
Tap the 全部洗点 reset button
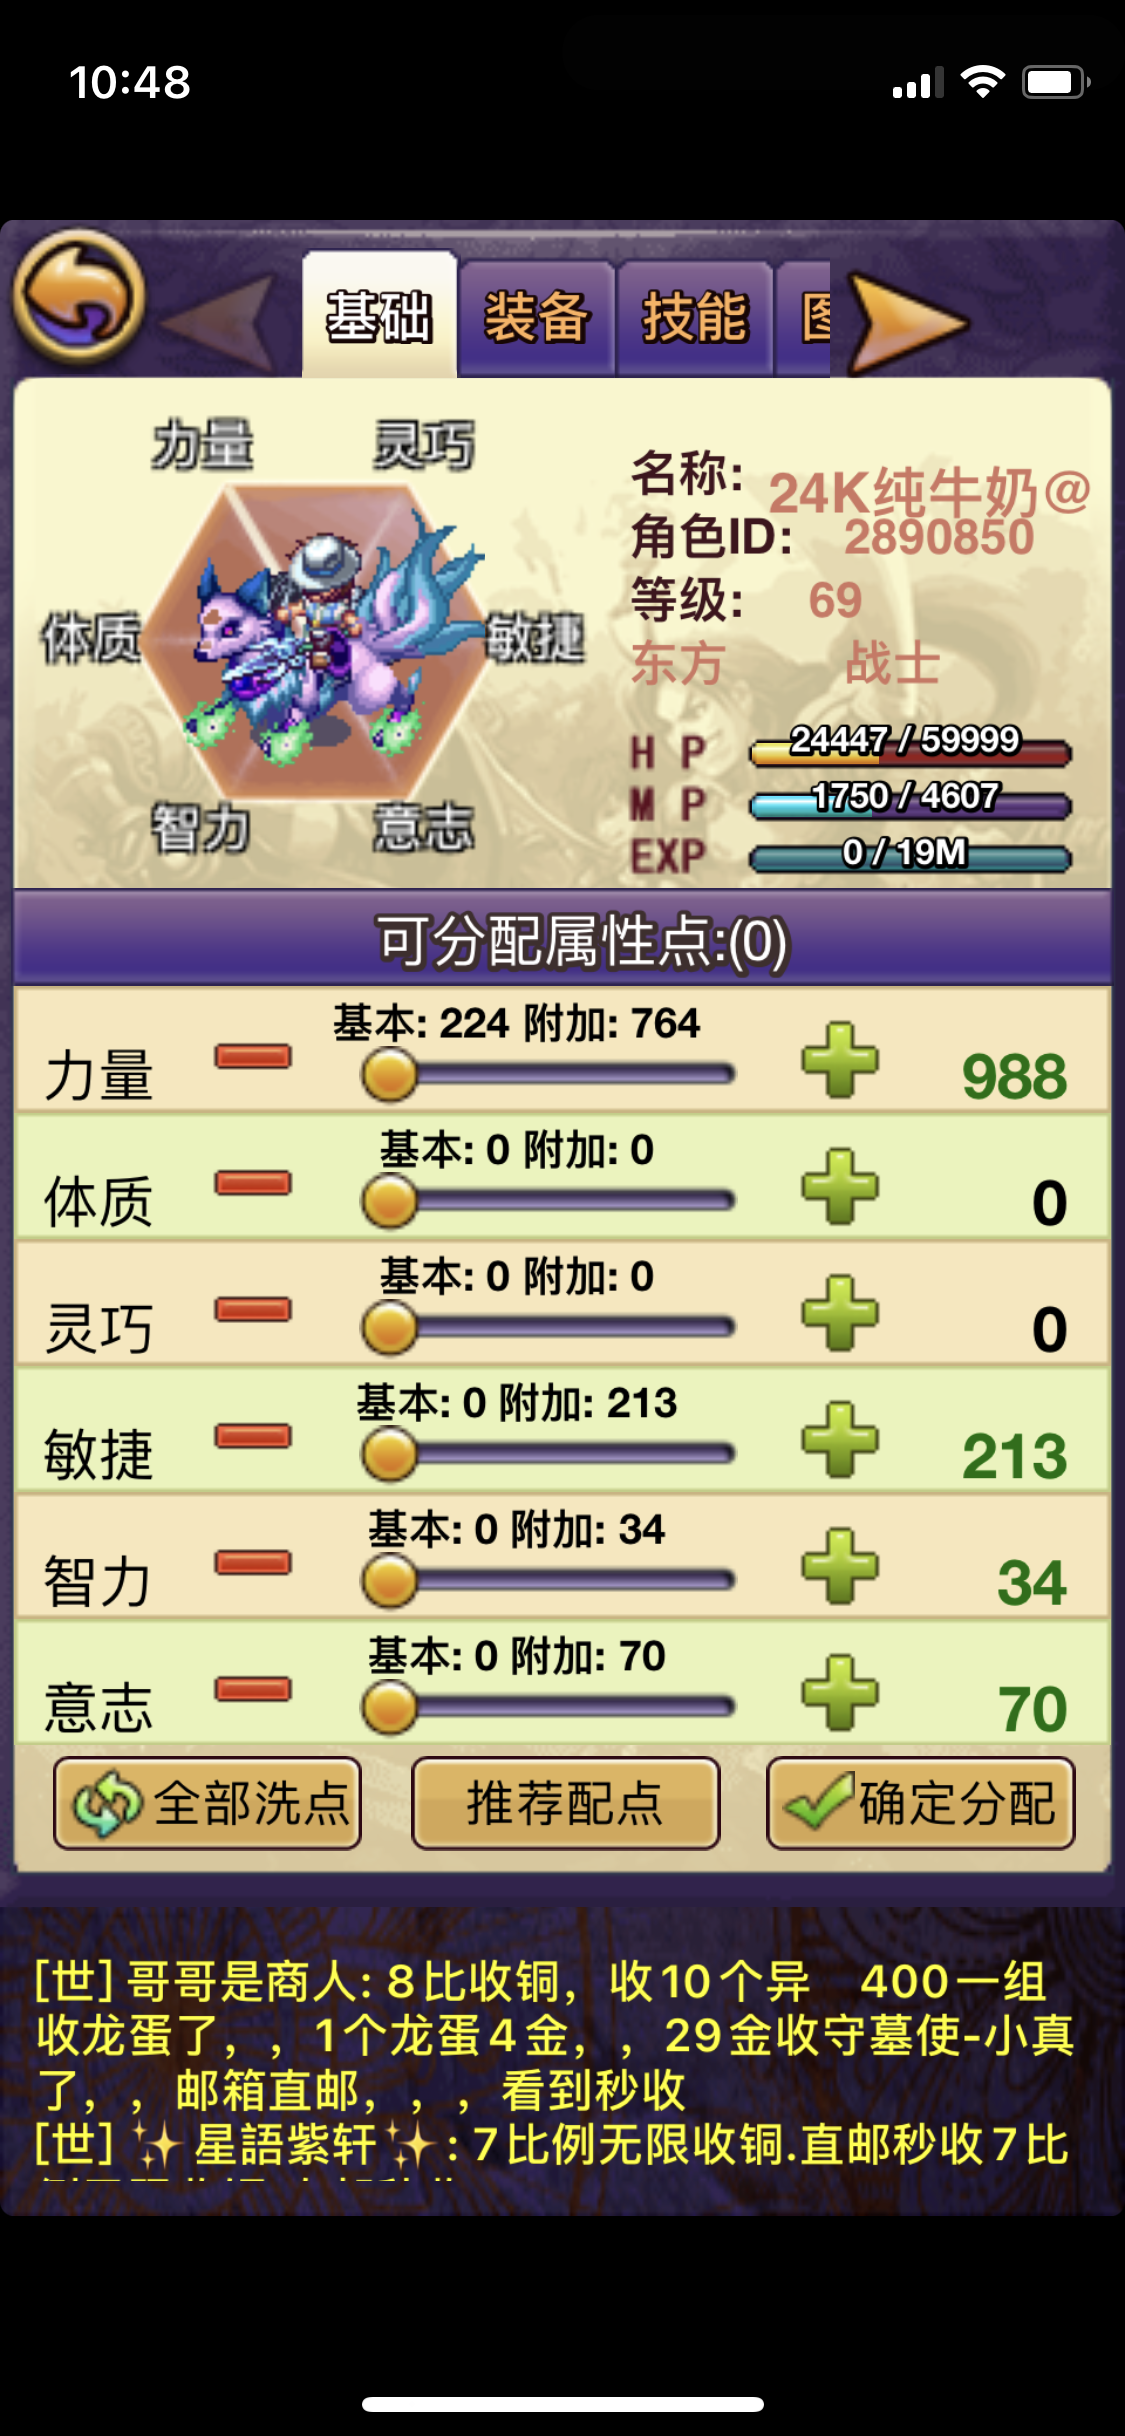point(207,1803)
